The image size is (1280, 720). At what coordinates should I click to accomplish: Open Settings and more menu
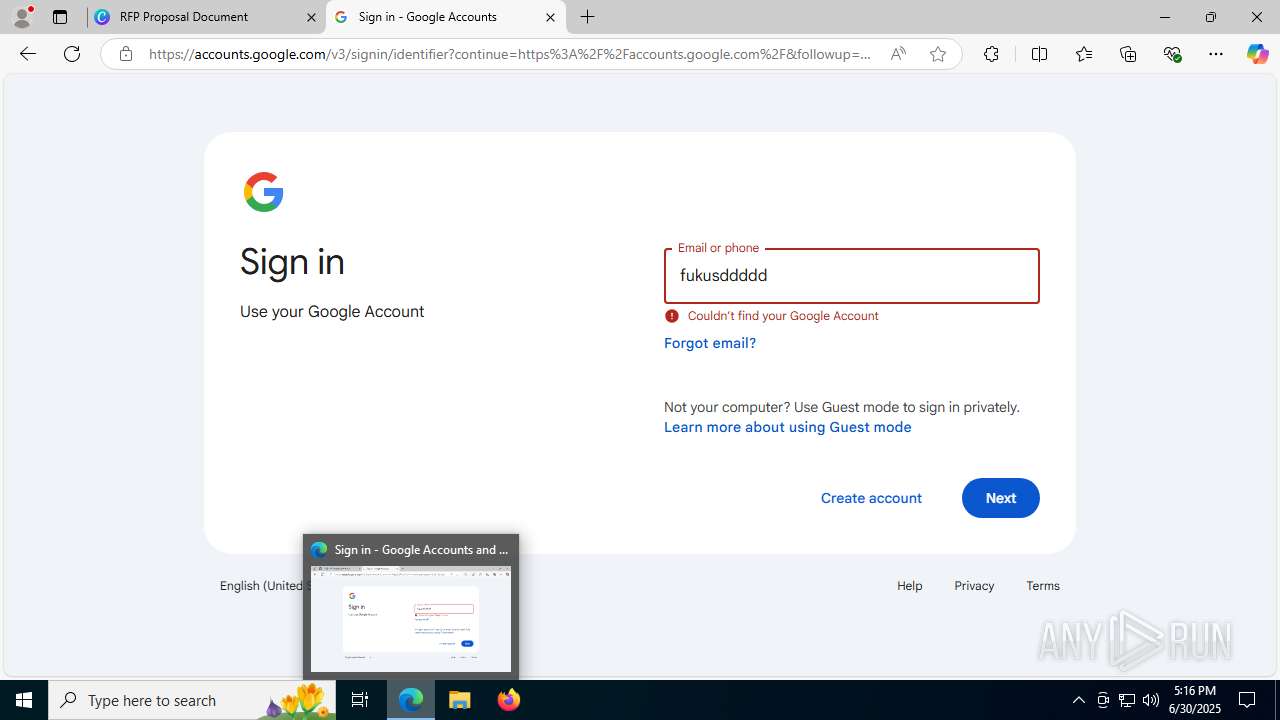1216,54
